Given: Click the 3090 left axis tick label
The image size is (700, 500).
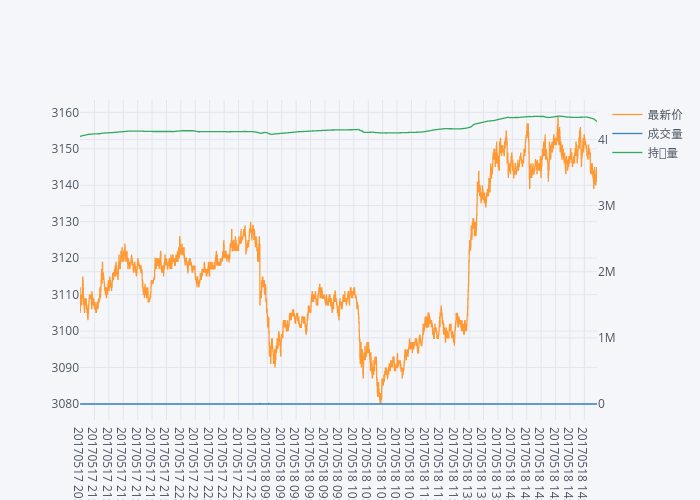Looking at the screenshot, I should (65, 368).
